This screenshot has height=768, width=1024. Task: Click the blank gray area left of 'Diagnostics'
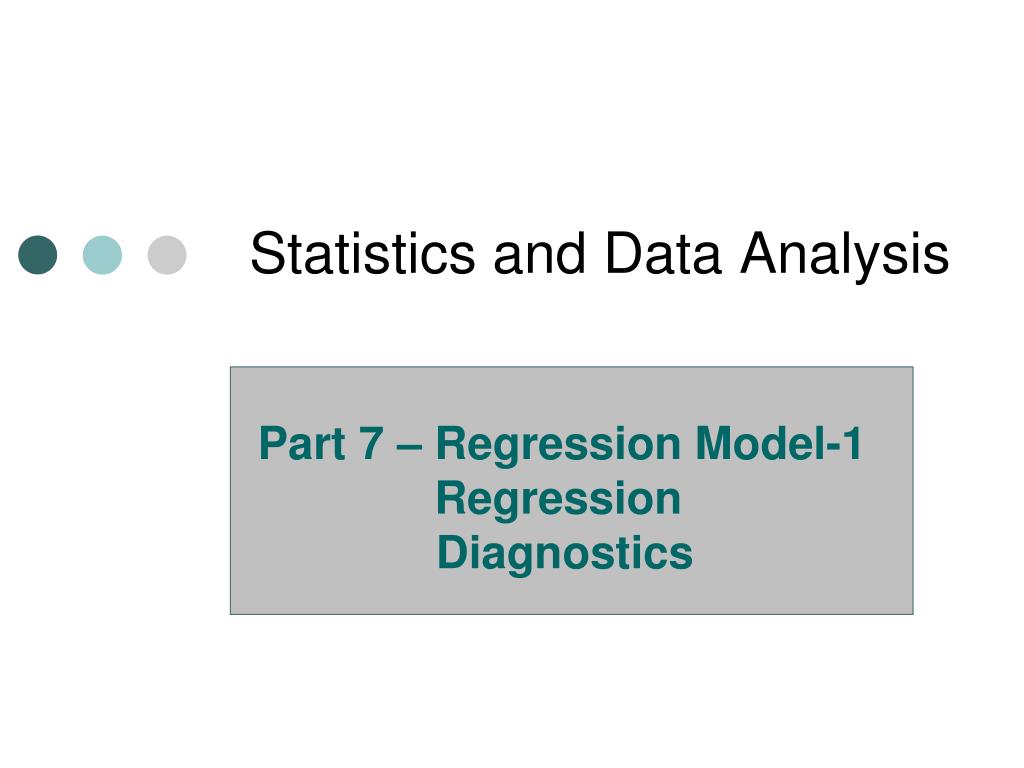333,554
